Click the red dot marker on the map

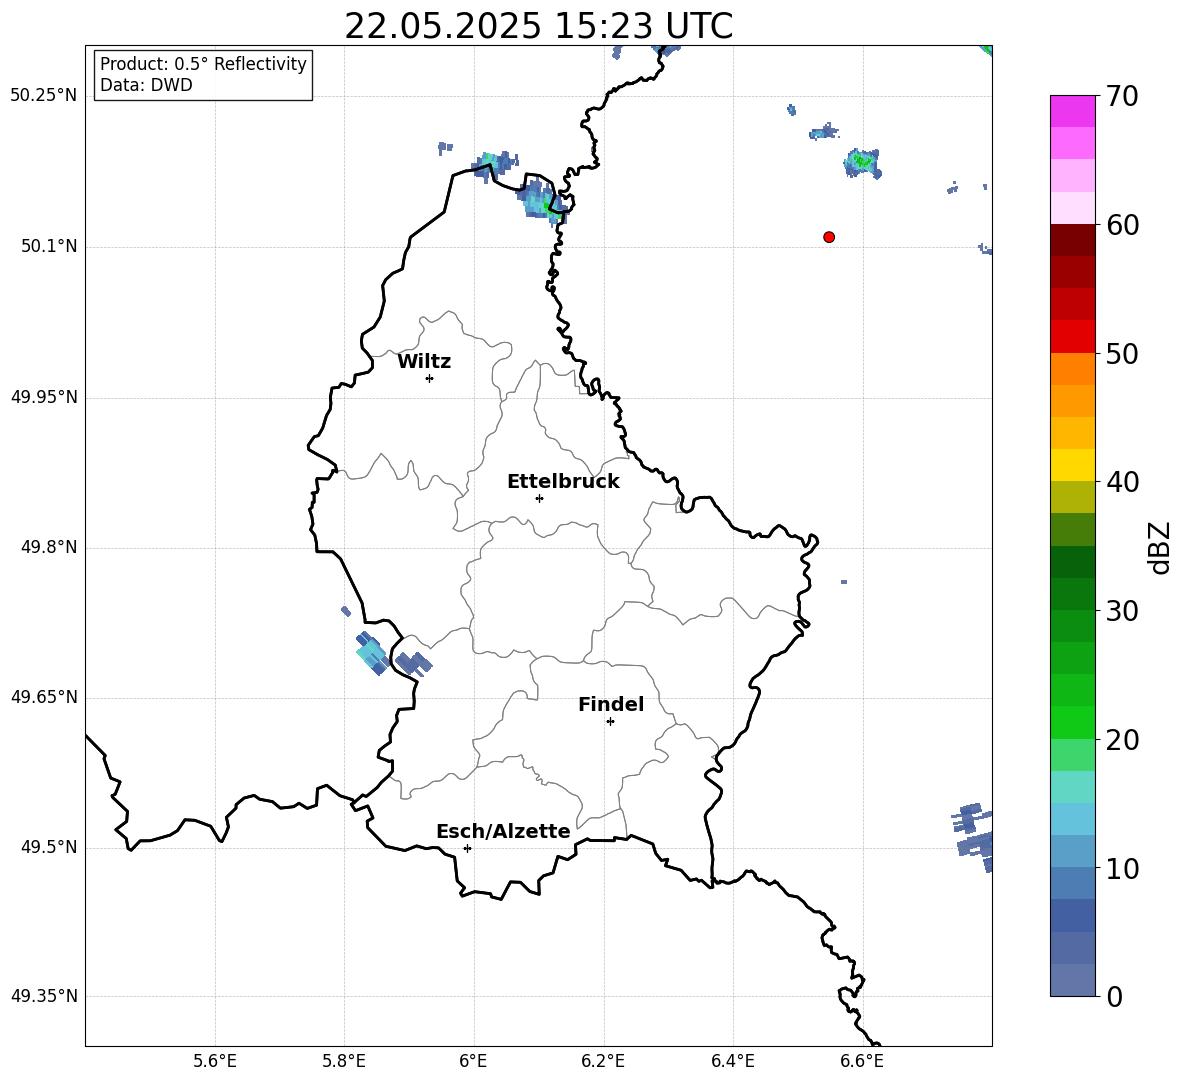[828, 237]
